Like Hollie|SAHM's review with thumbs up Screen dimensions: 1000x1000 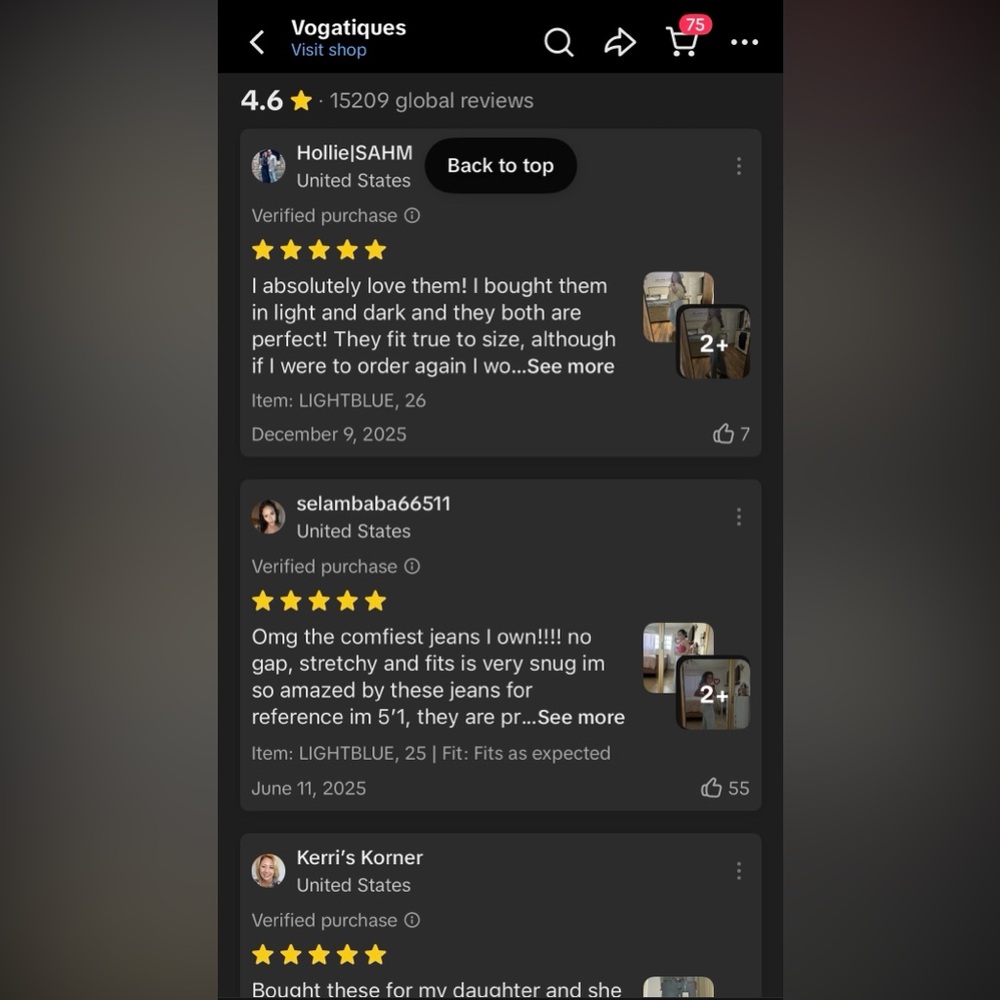(723, 434)
